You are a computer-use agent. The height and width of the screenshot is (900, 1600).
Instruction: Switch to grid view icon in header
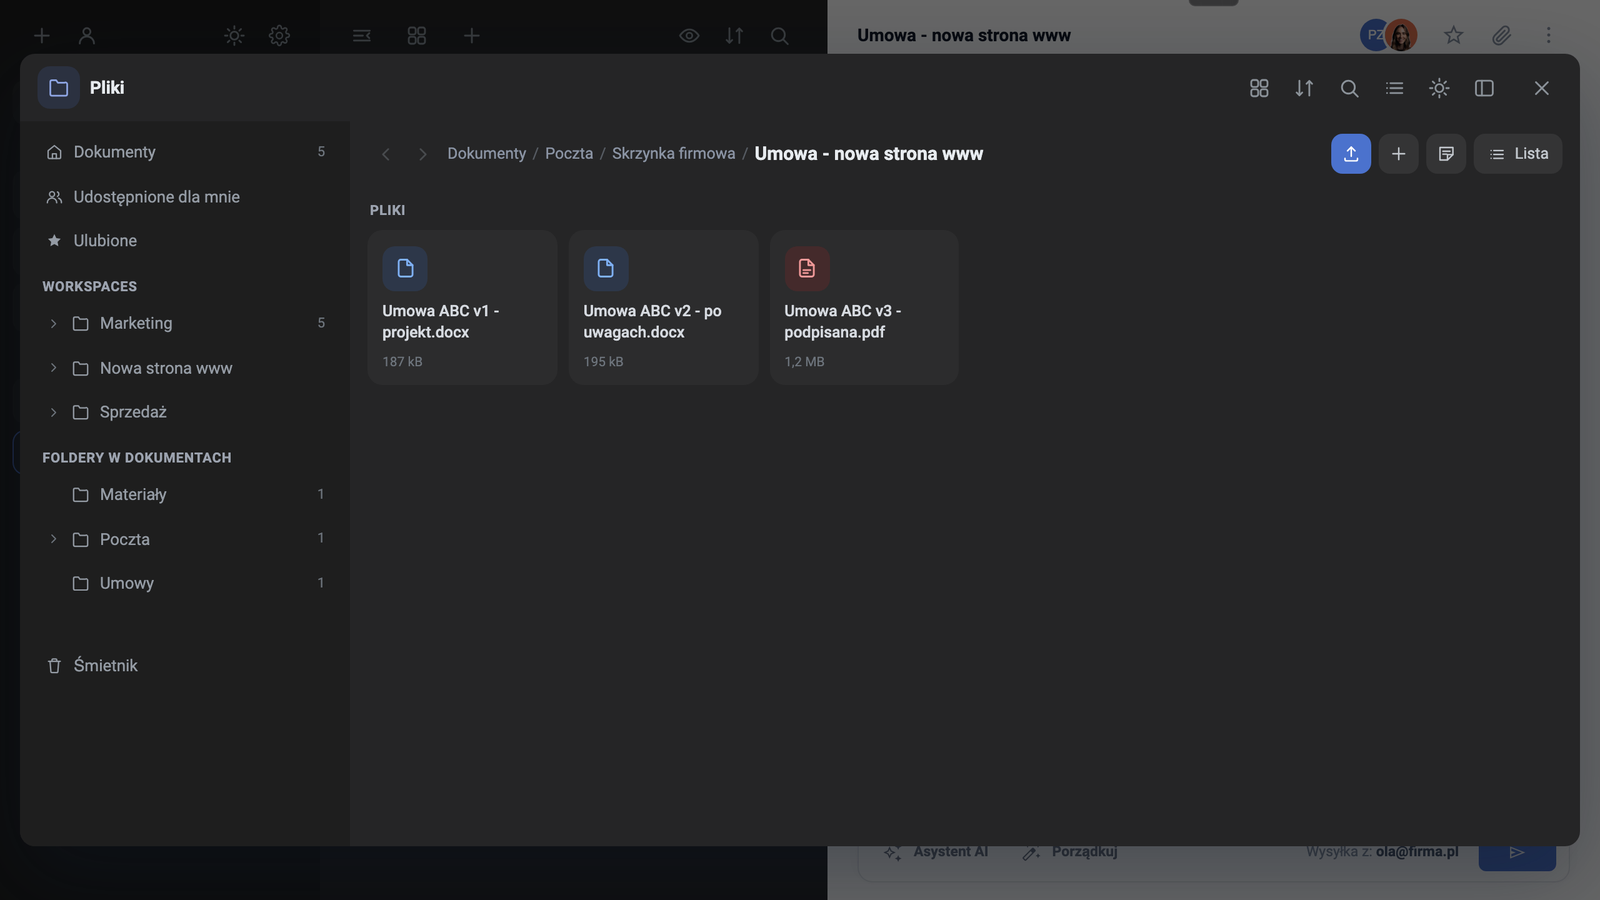1259,88
